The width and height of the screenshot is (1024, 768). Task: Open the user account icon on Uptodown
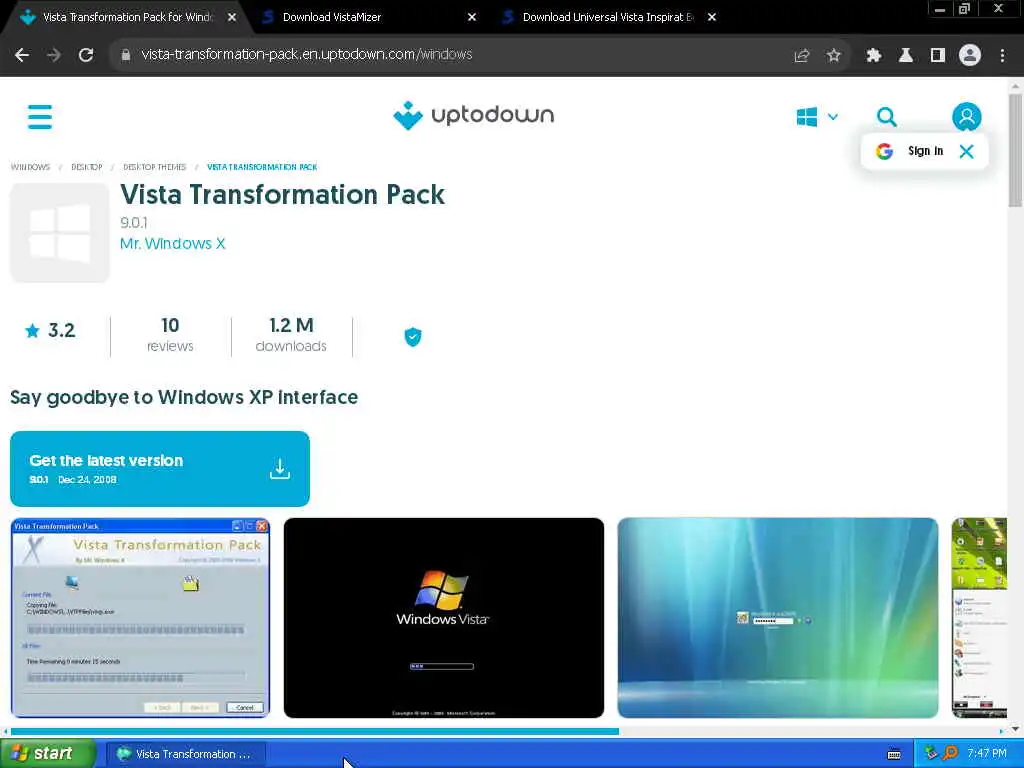coord(967,117)
